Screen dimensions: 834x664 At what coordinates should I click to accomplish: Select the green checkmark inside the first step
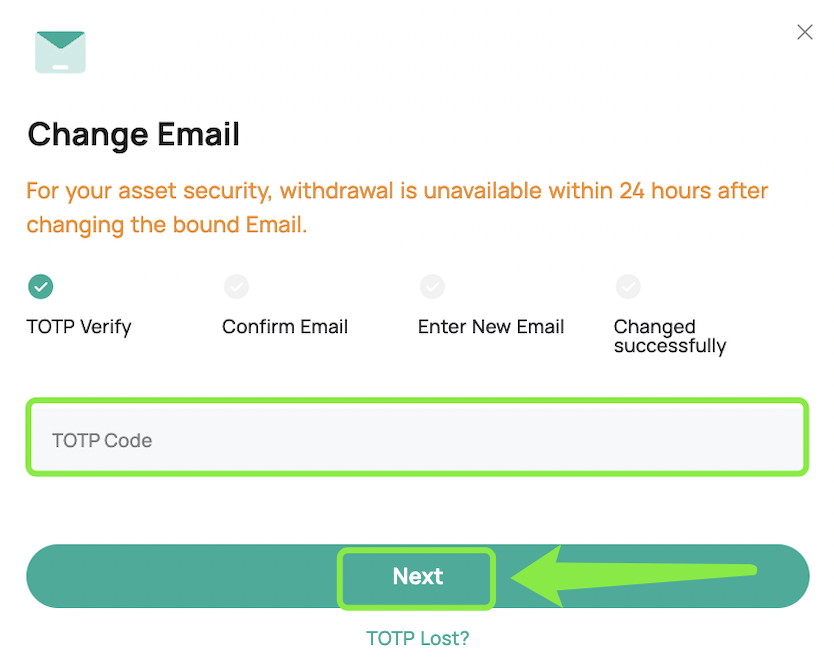point(40,286)
